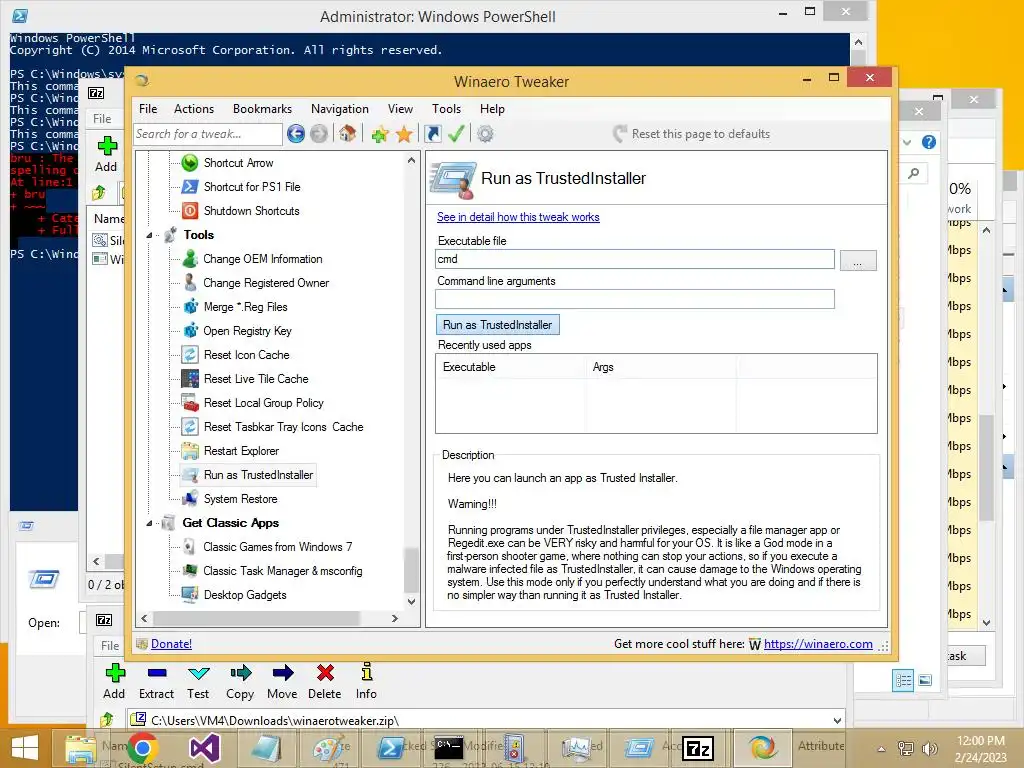Open 'See in detail how this tweak works' link
This screenshot has height=768, width=1024.
point(518,217)
